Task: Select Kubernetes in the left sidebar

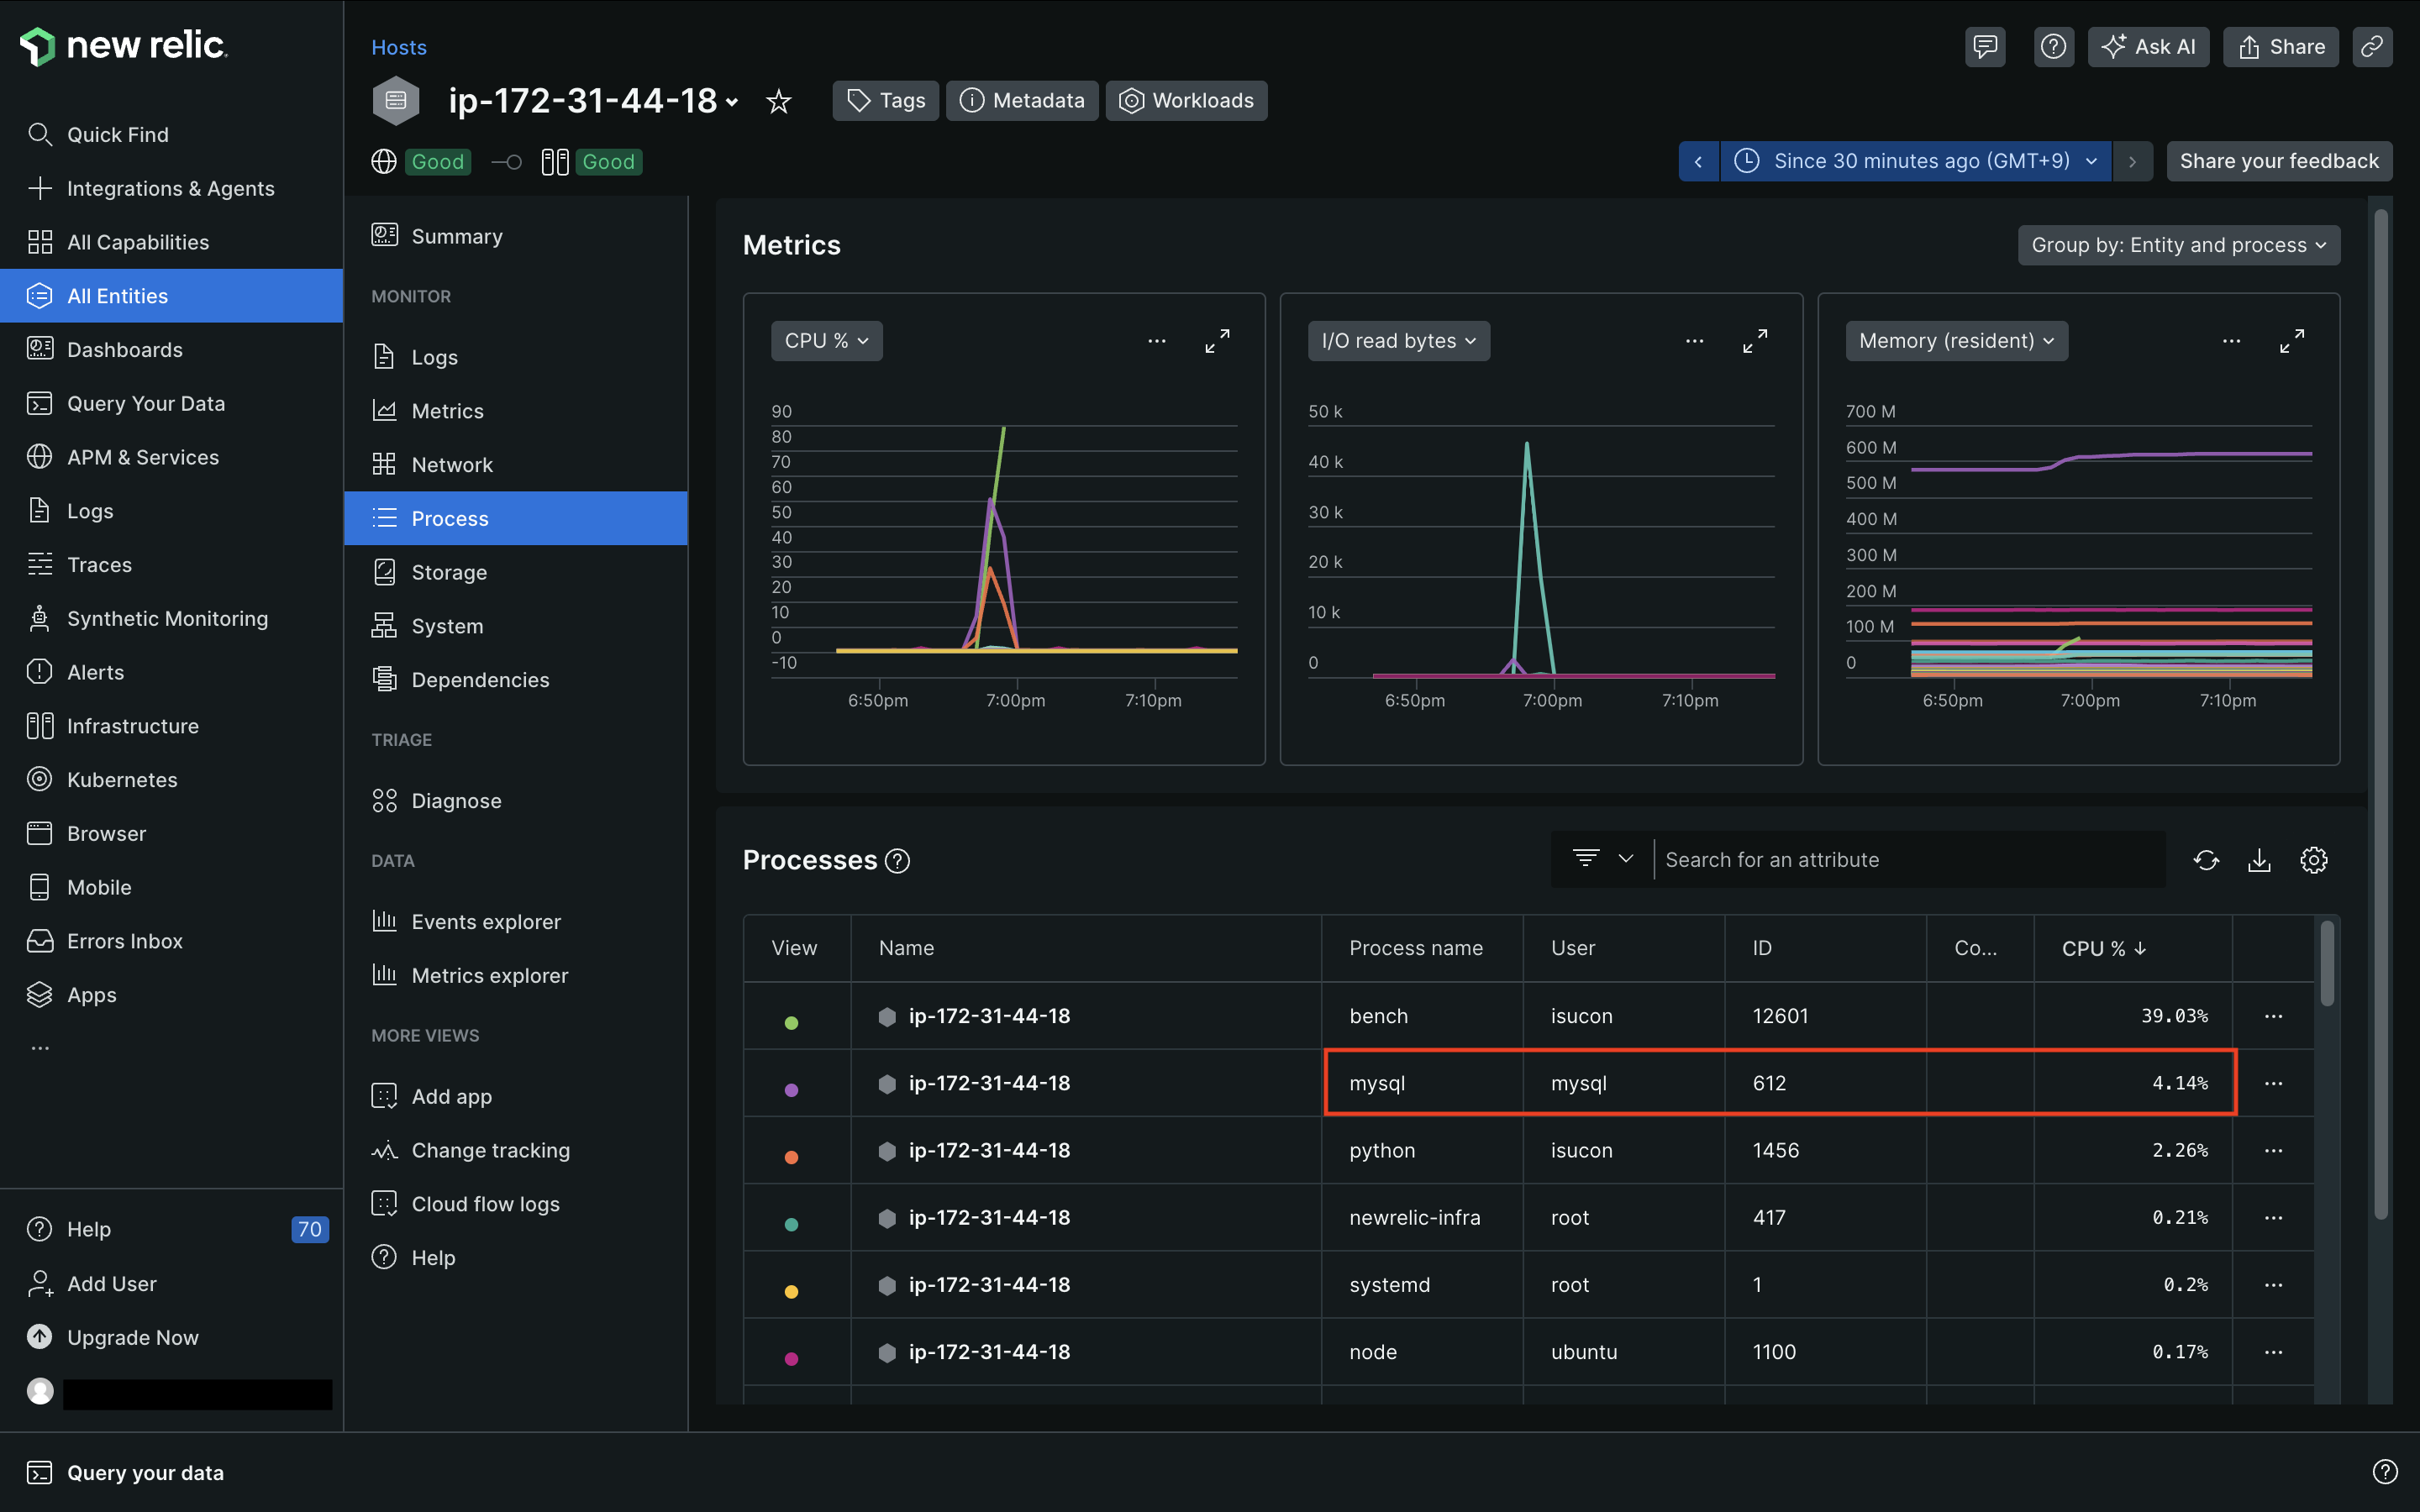Action: 122,780
